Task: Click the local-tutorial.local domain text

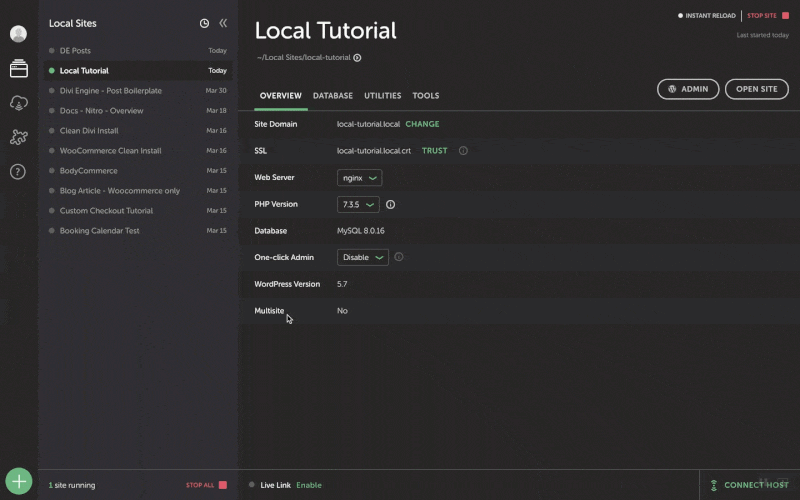Action: (368, 124)
